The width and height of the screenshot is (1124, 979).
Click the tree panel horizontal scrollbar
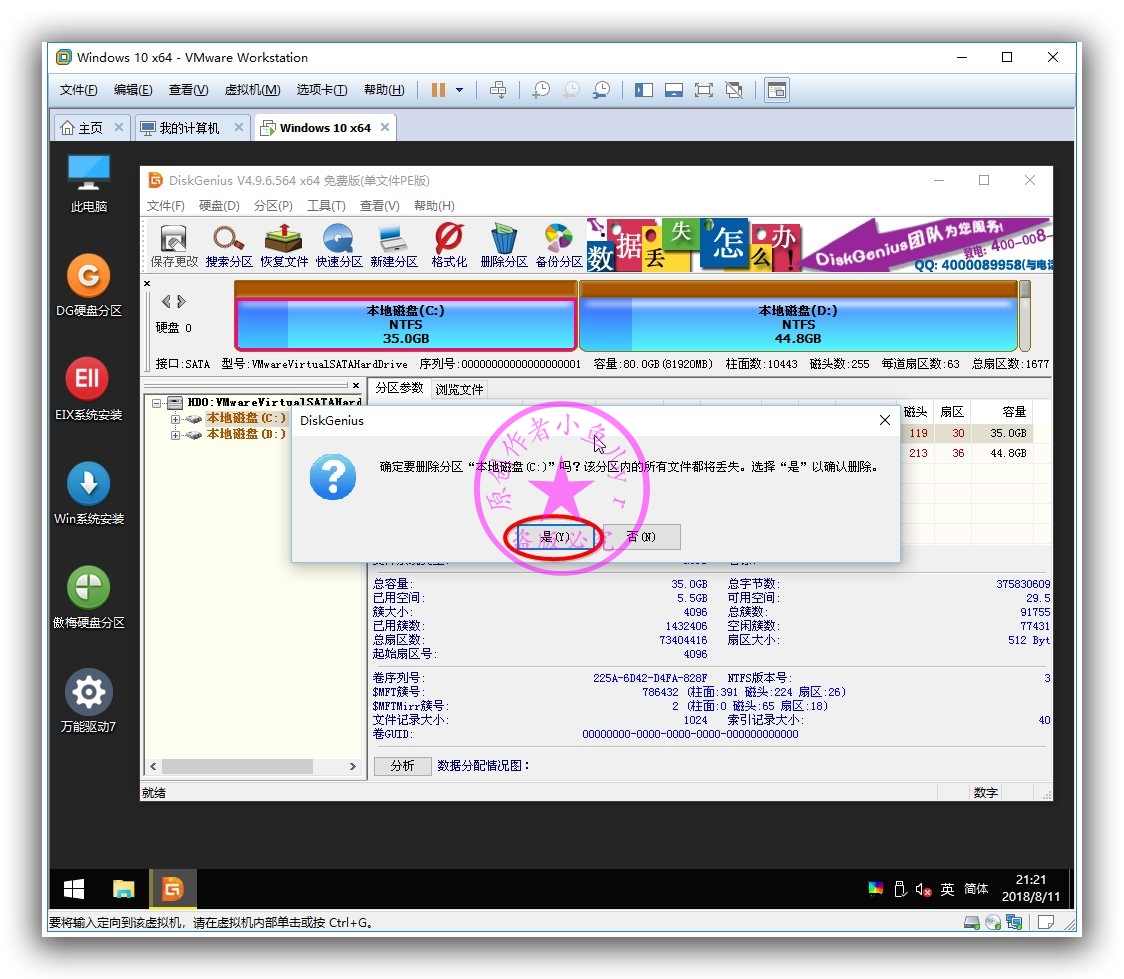(237, 766)
